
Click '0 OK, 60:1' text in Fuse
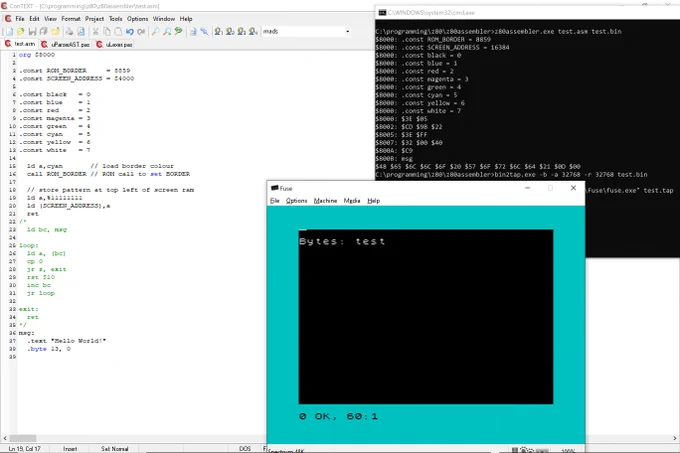point(338,416)
